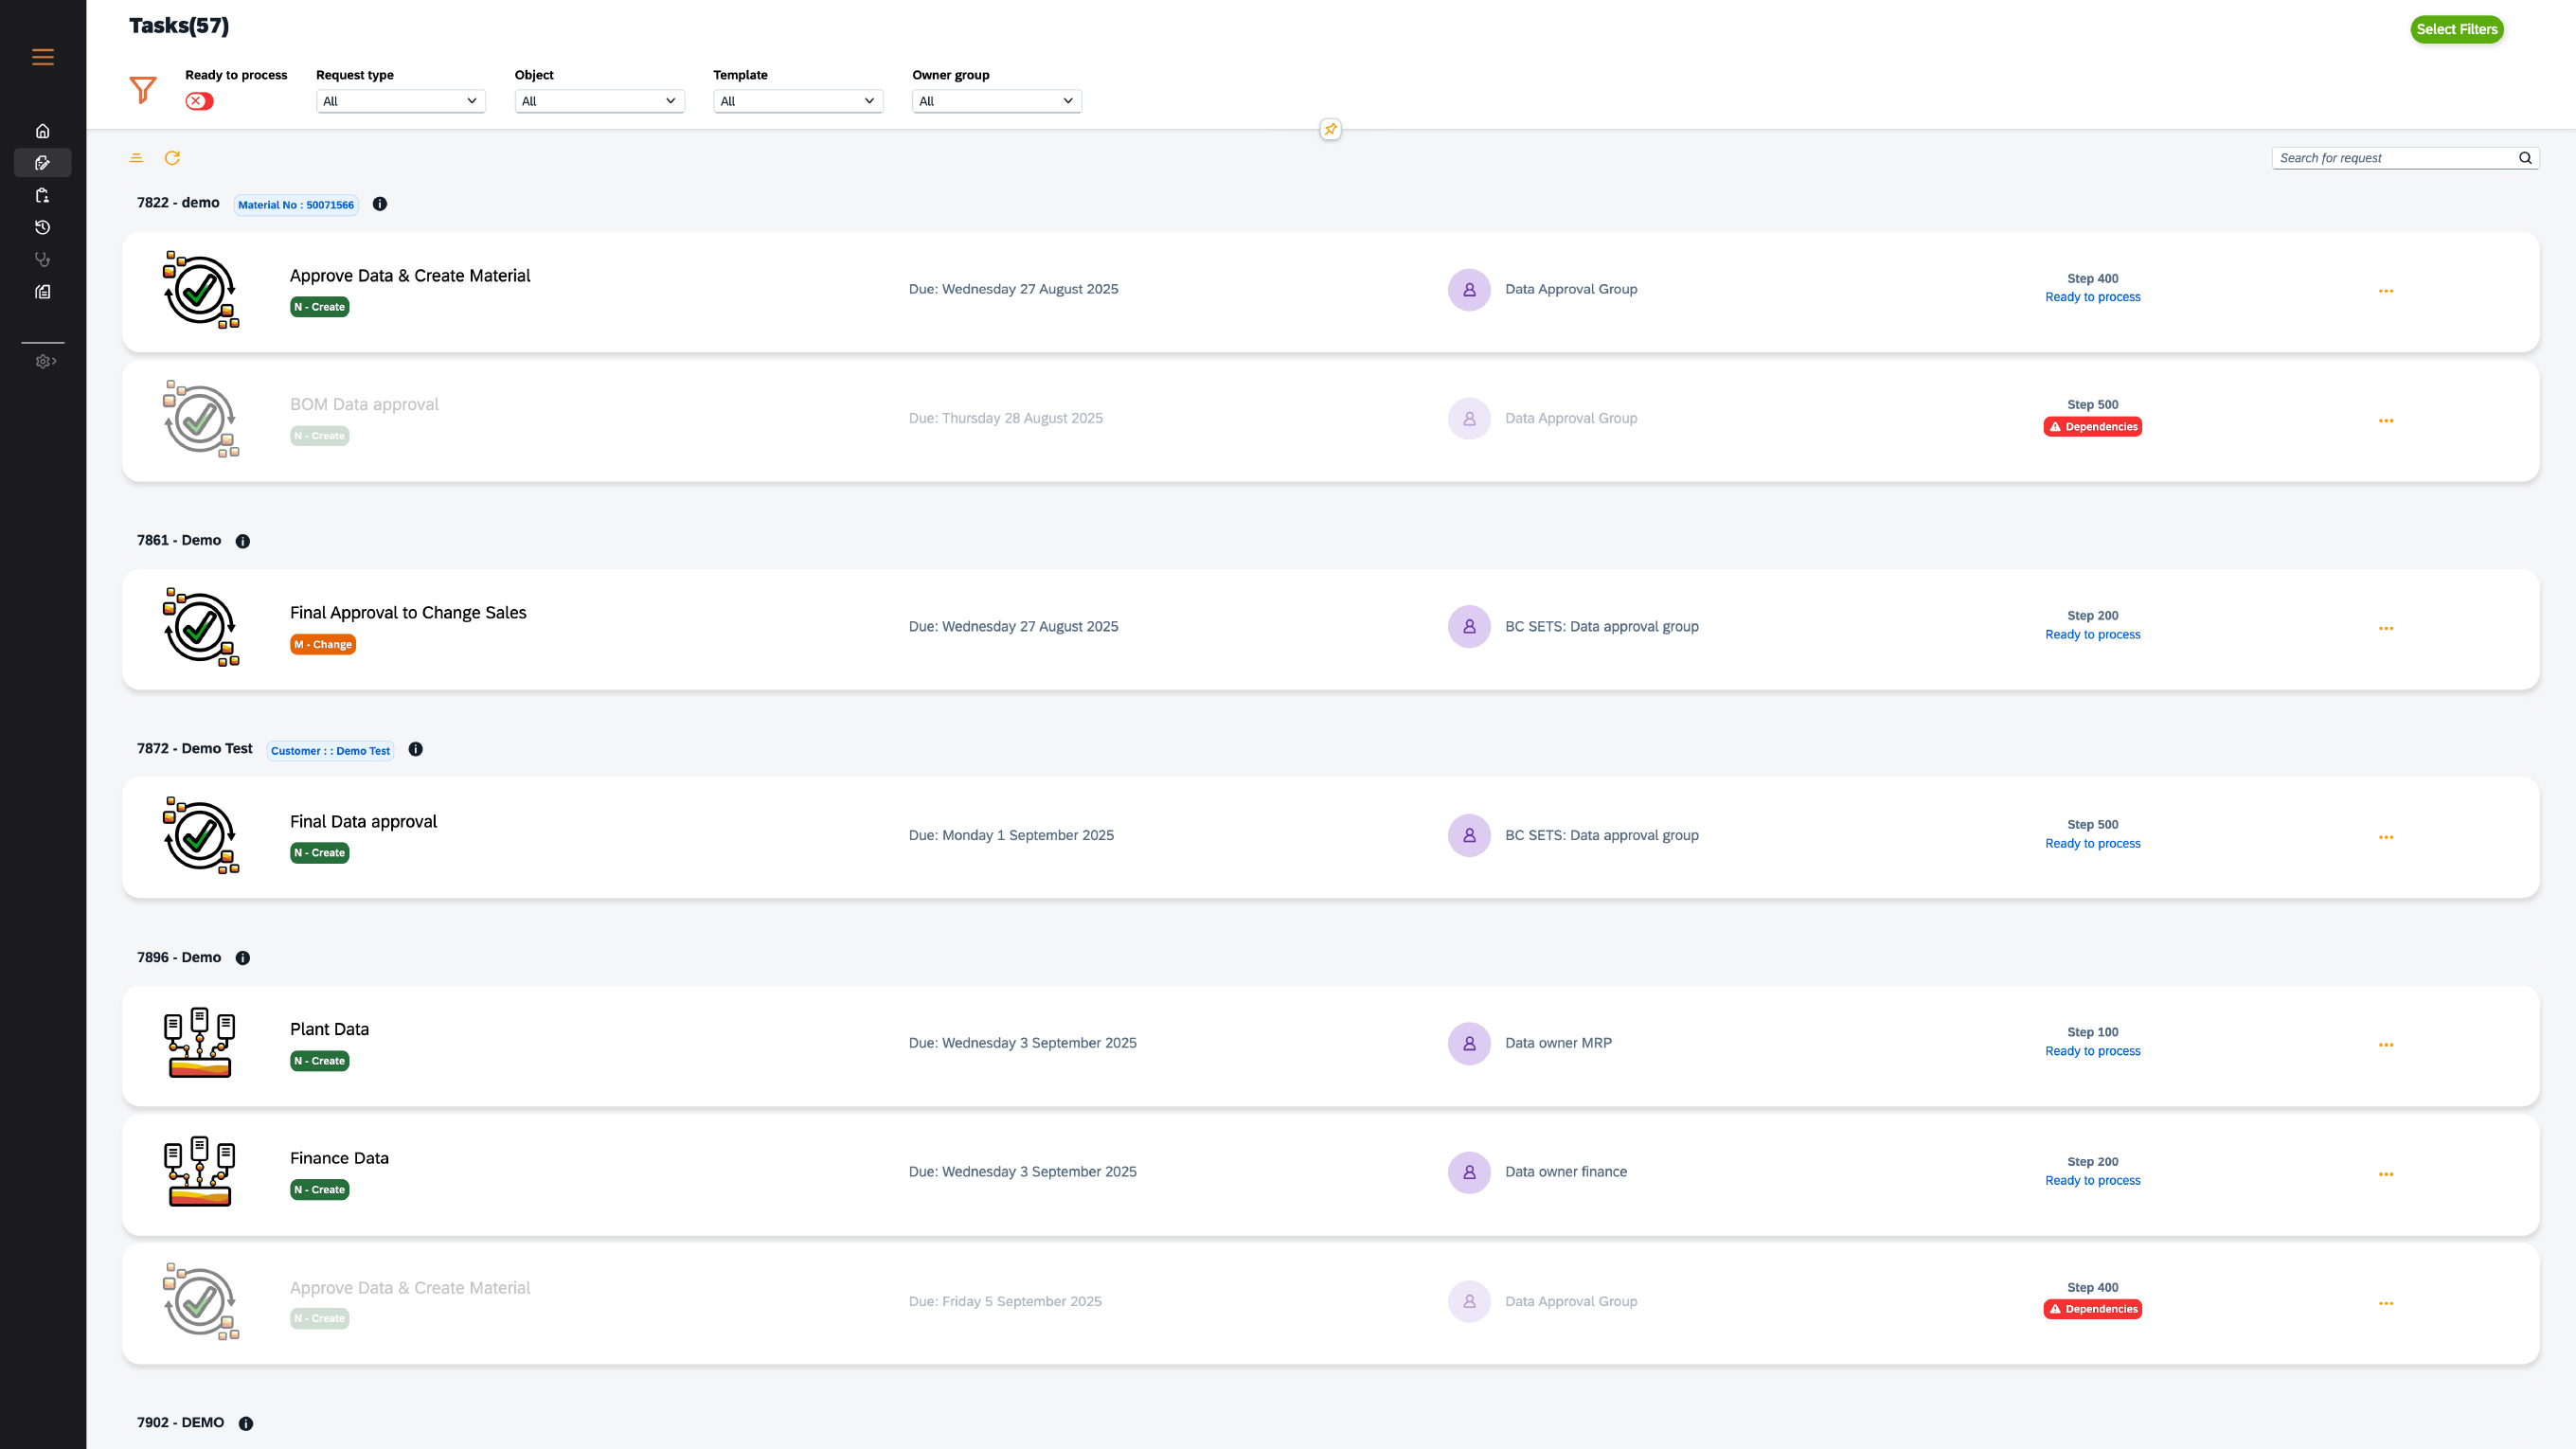The height and width of the screenshot is (1449, 2576).
Task: Toggle the Ready to process switch
Action: [x=199, y=101]
